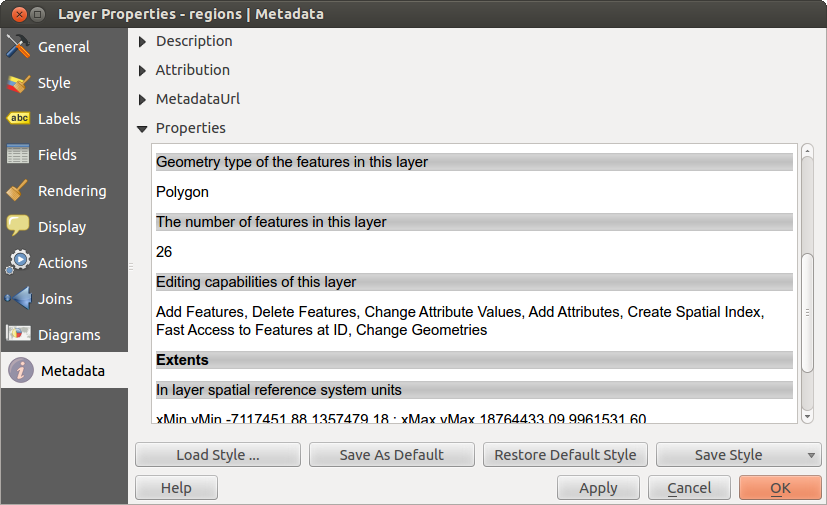This screenshot has width=827, height=505.
Task: Open the Style paintbrush icon
Action: tap(18, 83)
